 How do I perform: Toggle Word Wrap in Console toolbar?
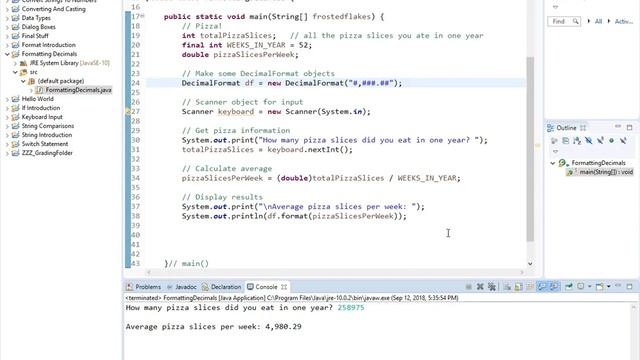[530, 287]
